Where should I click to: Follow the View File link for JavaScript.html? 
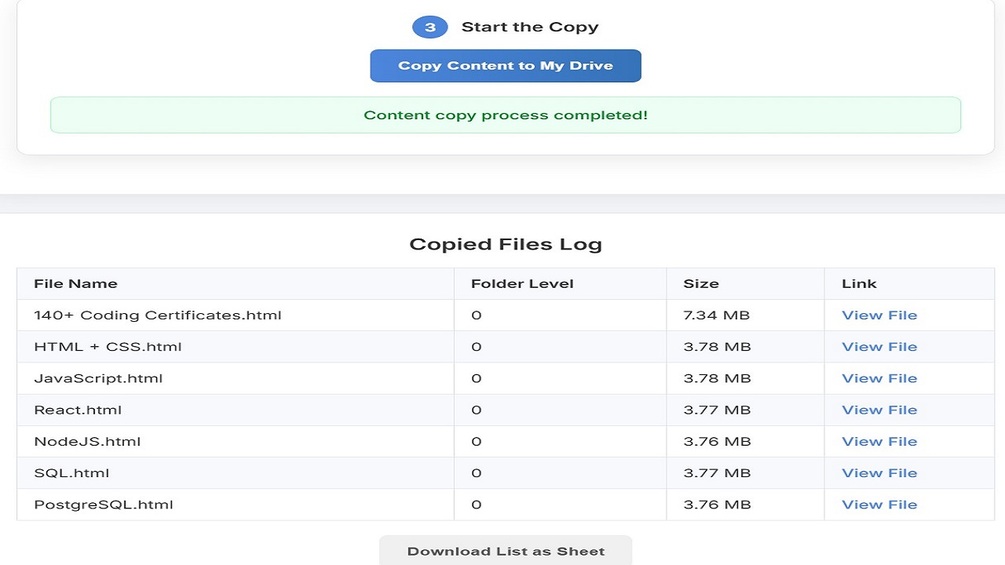click(x=879, y=378)
